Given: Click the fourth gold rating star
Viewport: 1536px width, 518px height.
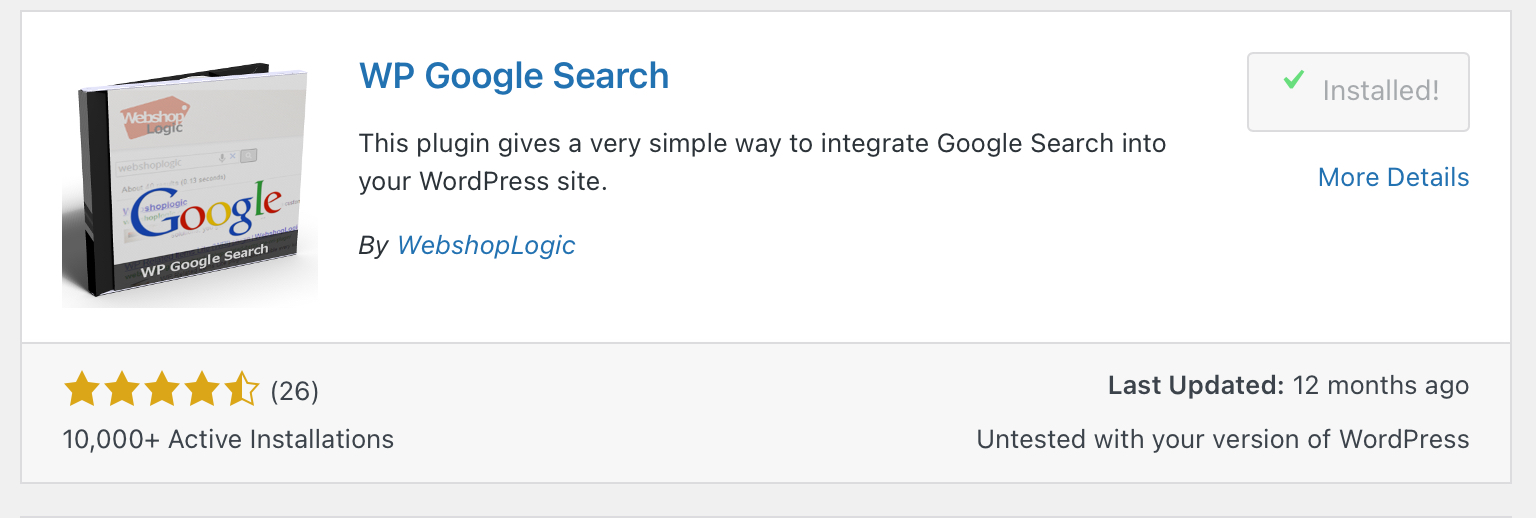Looking at the screenshot, I should [201, 390].
